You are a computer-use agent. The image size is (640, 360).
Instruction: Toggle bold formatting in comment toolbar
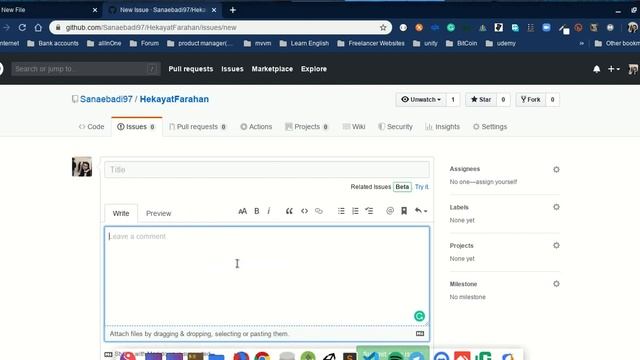pos(257,211)
